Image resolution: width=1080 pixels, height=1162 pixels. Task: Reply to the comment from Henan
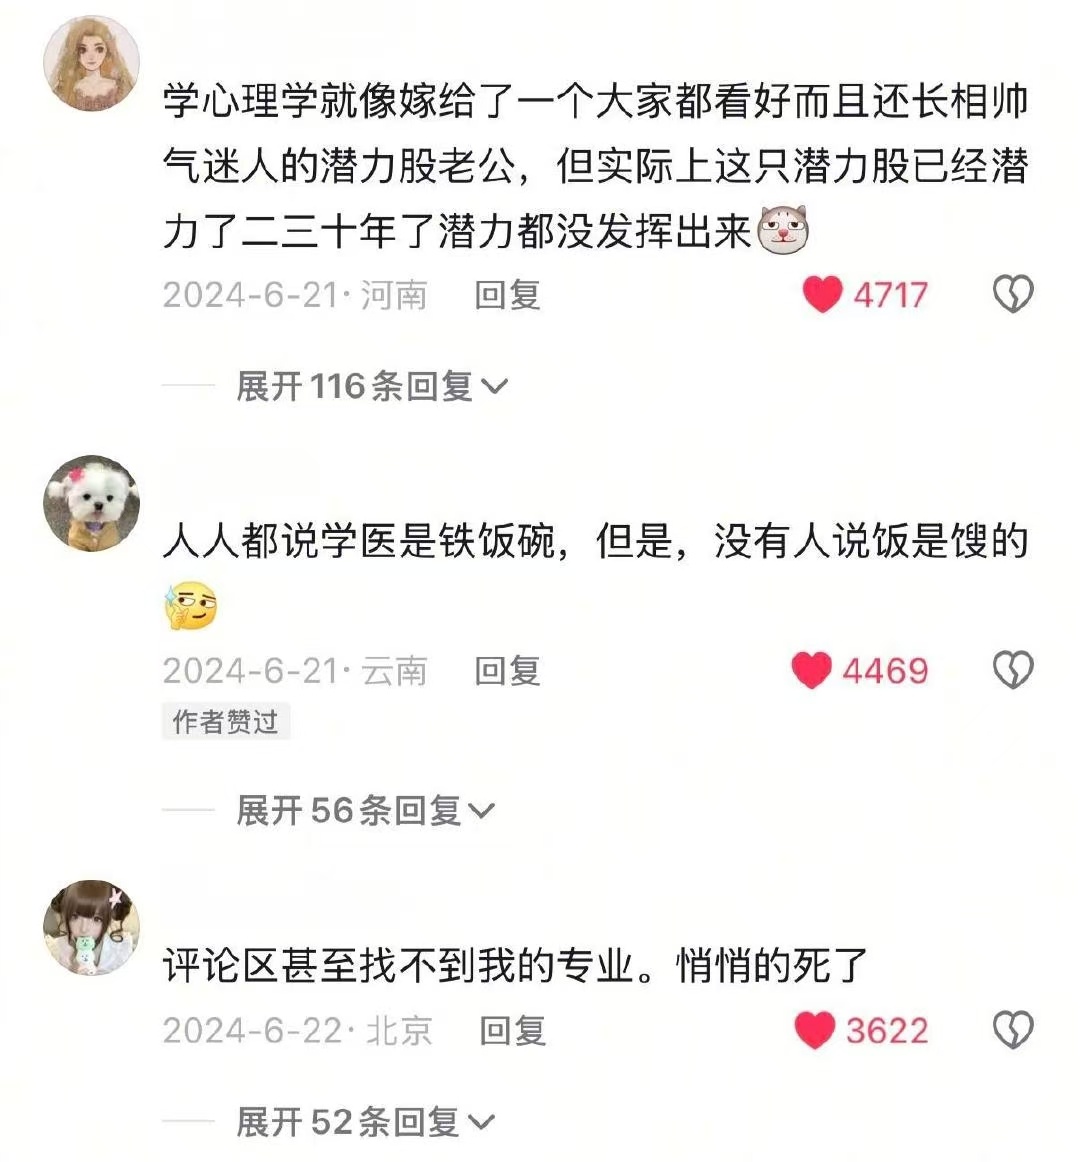507,295
